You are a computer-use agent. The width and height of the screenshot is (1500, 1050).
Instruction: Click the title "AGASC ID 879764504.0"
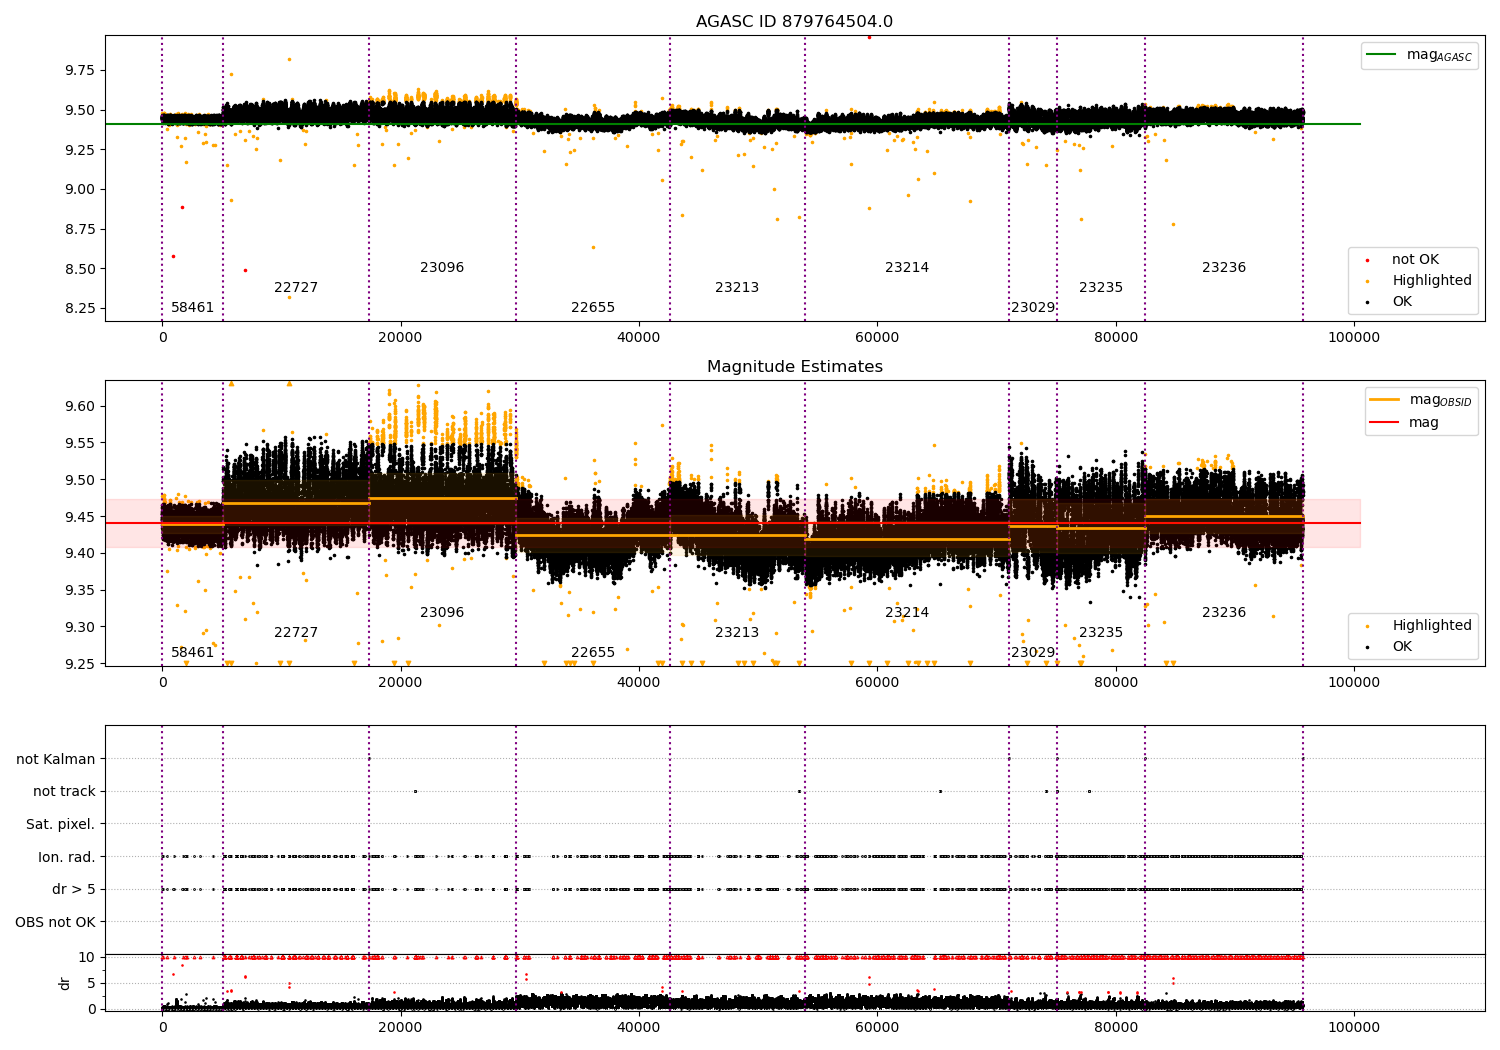click(795, 22)
